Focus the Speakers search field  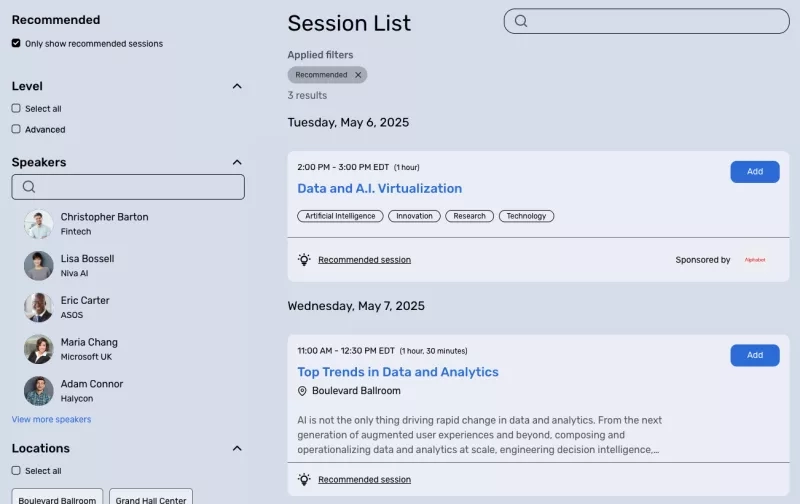(x=128, y=187)
